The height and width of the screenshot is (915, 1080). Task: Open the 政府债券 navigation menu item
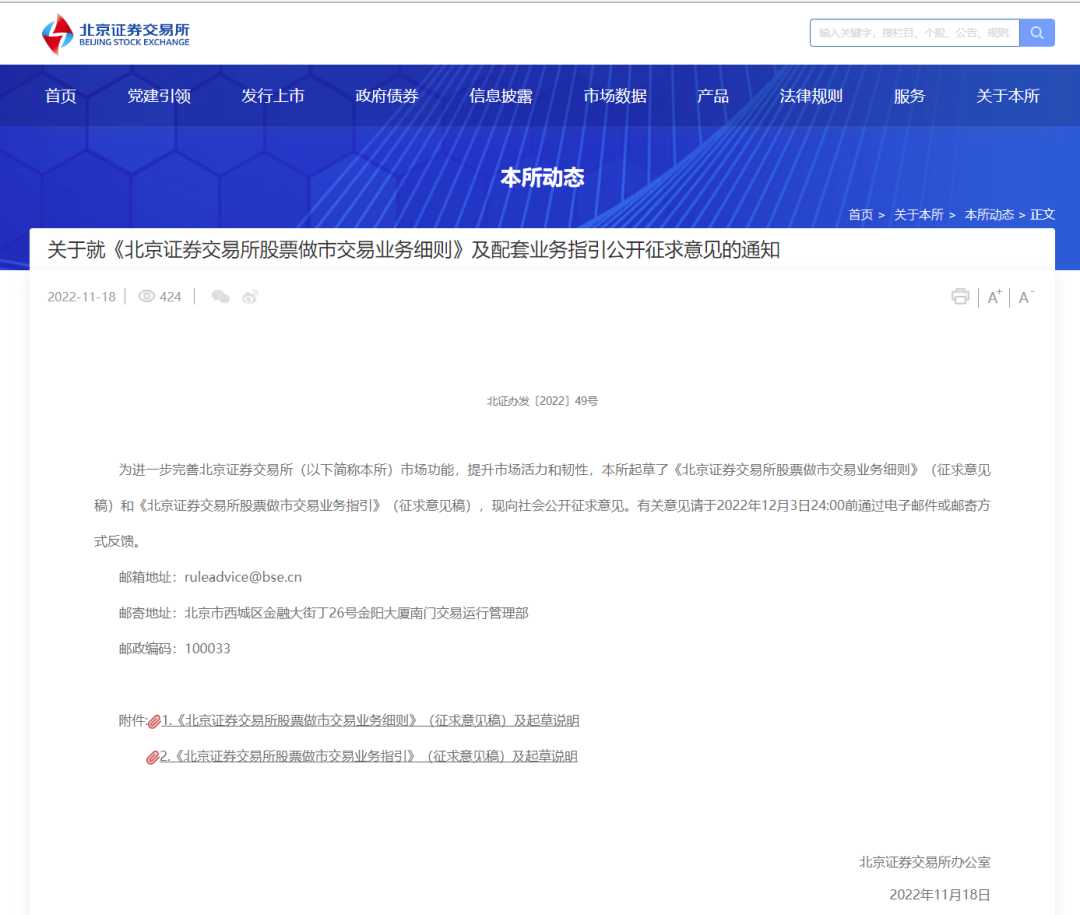tap(387, 96)
